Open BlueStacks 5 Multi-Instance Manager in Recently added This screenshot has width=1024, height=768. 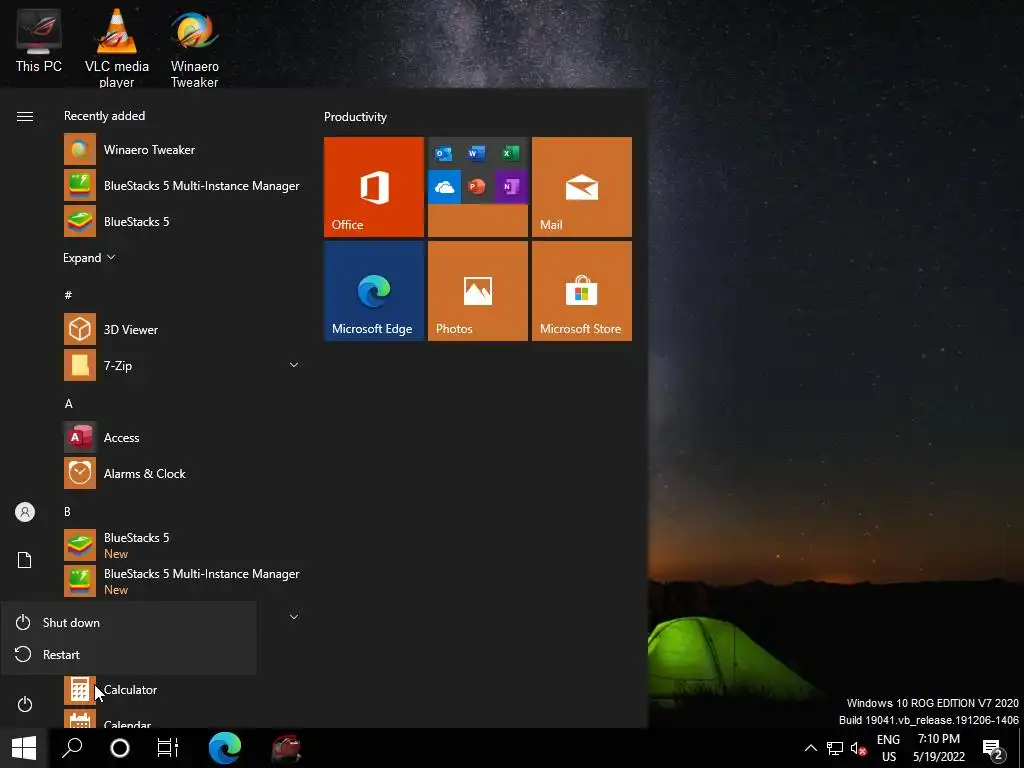click(183, 185)
